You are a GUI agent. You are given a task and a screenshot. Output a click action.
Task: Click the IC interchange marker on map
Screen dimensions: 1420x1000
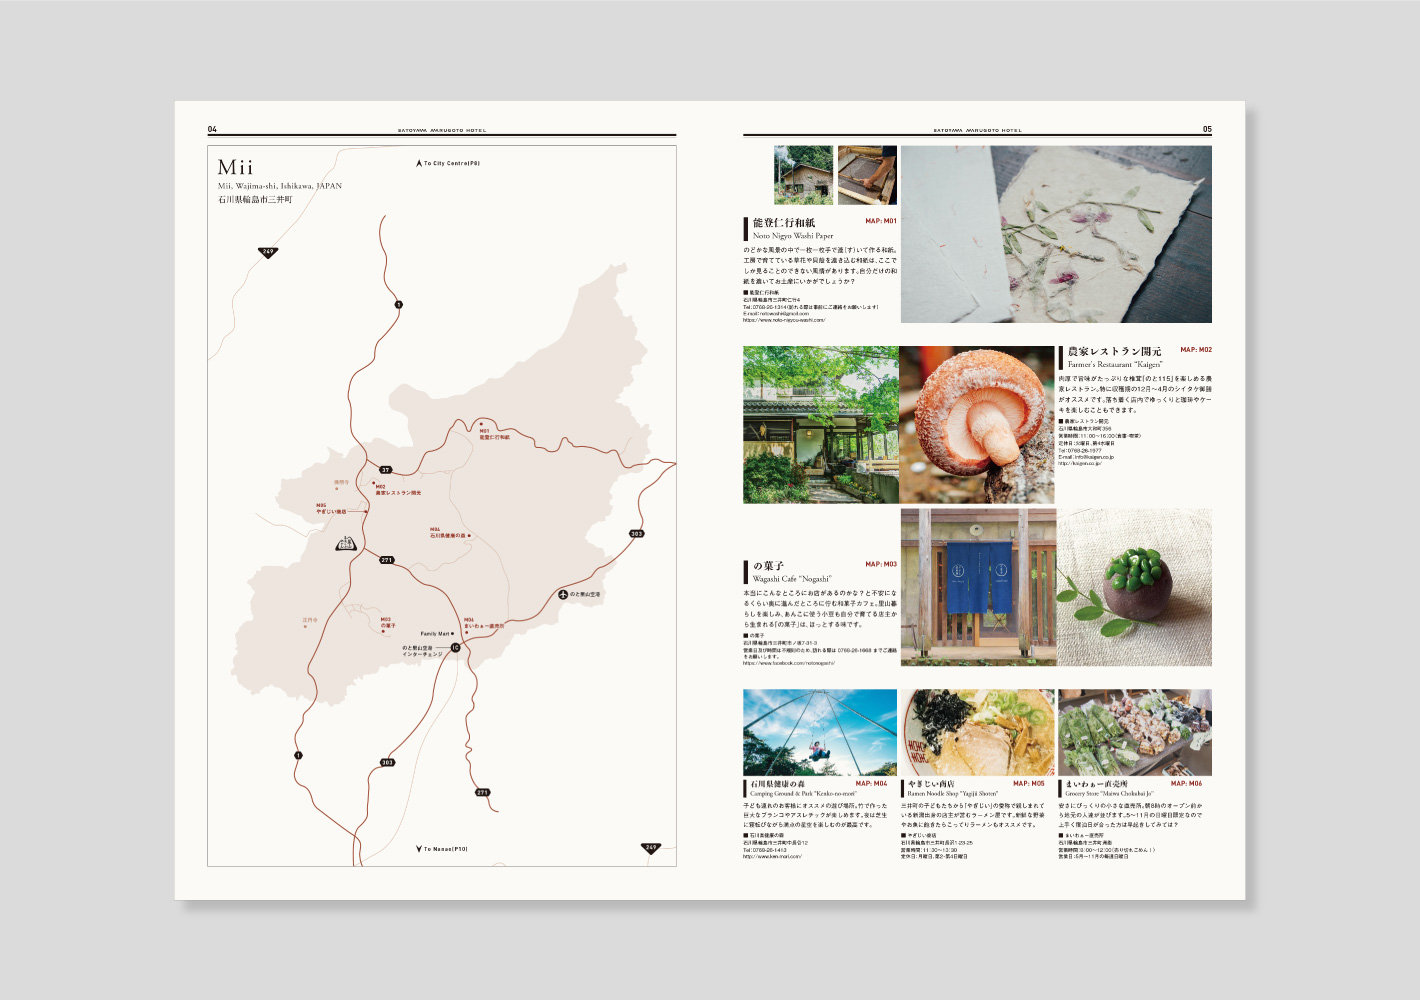point(455,648)
